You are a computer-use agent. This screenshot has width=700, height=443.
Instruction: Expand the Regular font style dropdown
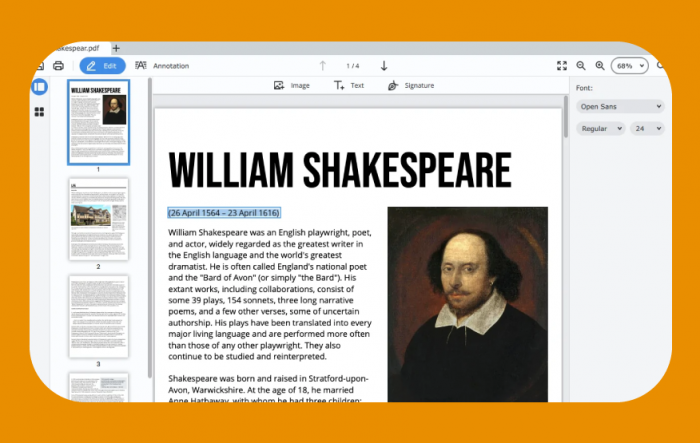click(x=600, y=129)
